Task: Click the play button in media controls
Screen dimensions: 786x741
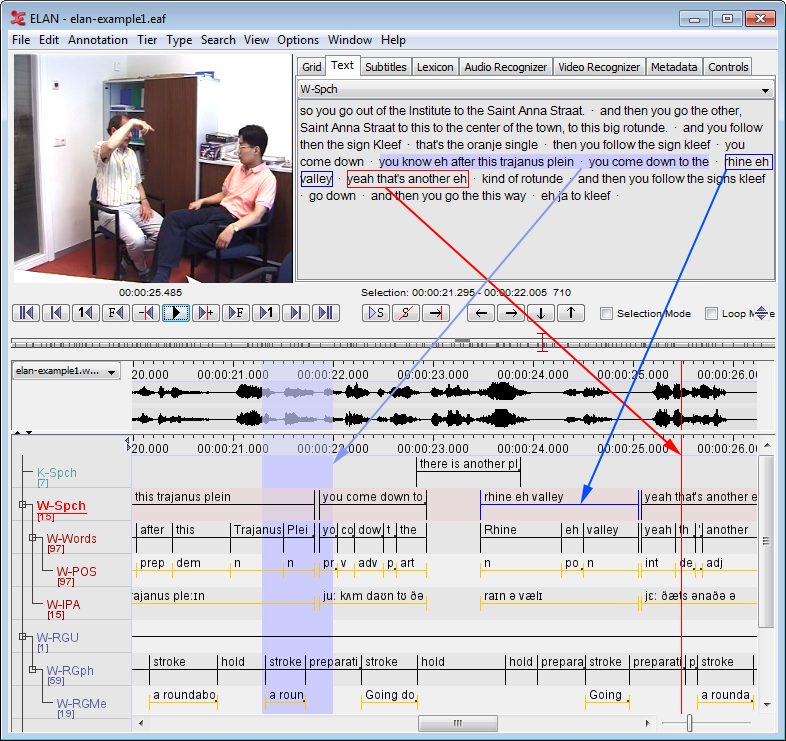Action: 176,313
